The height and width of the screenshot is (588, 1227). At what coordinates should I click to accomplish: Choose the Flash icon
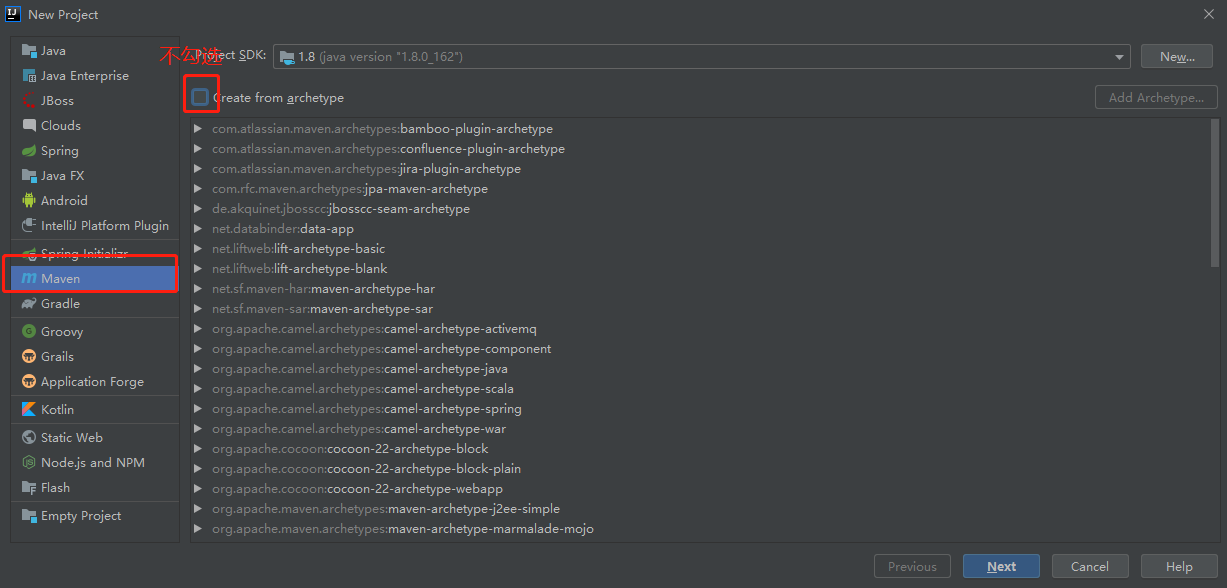pos(29,488)
